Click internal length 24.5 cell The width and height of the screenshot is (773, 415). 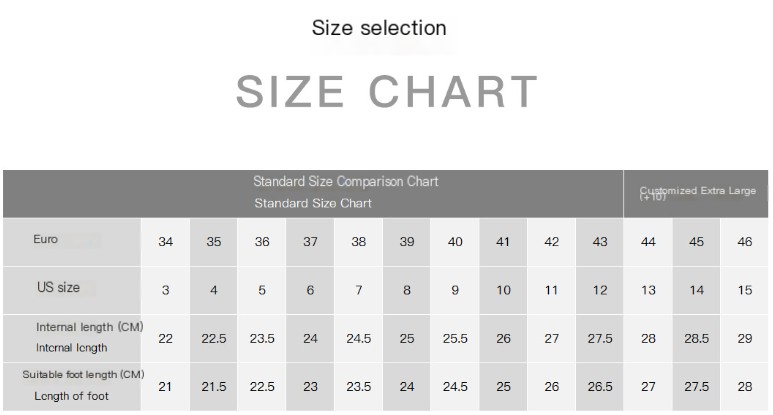(359, 339)
